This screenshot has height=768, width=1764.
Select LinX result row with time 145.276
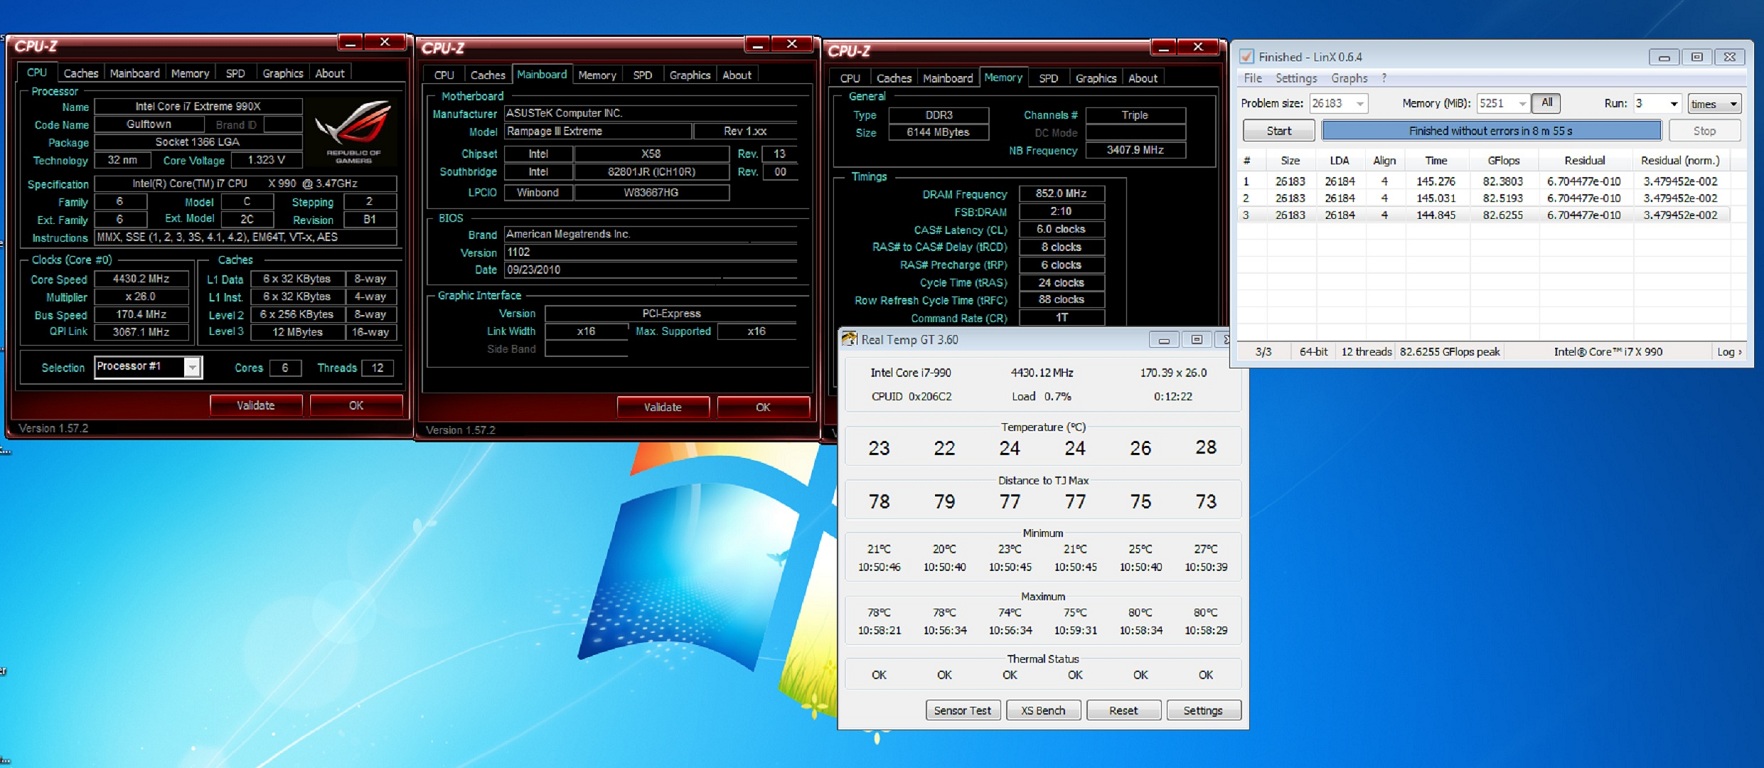point(1484,181)
